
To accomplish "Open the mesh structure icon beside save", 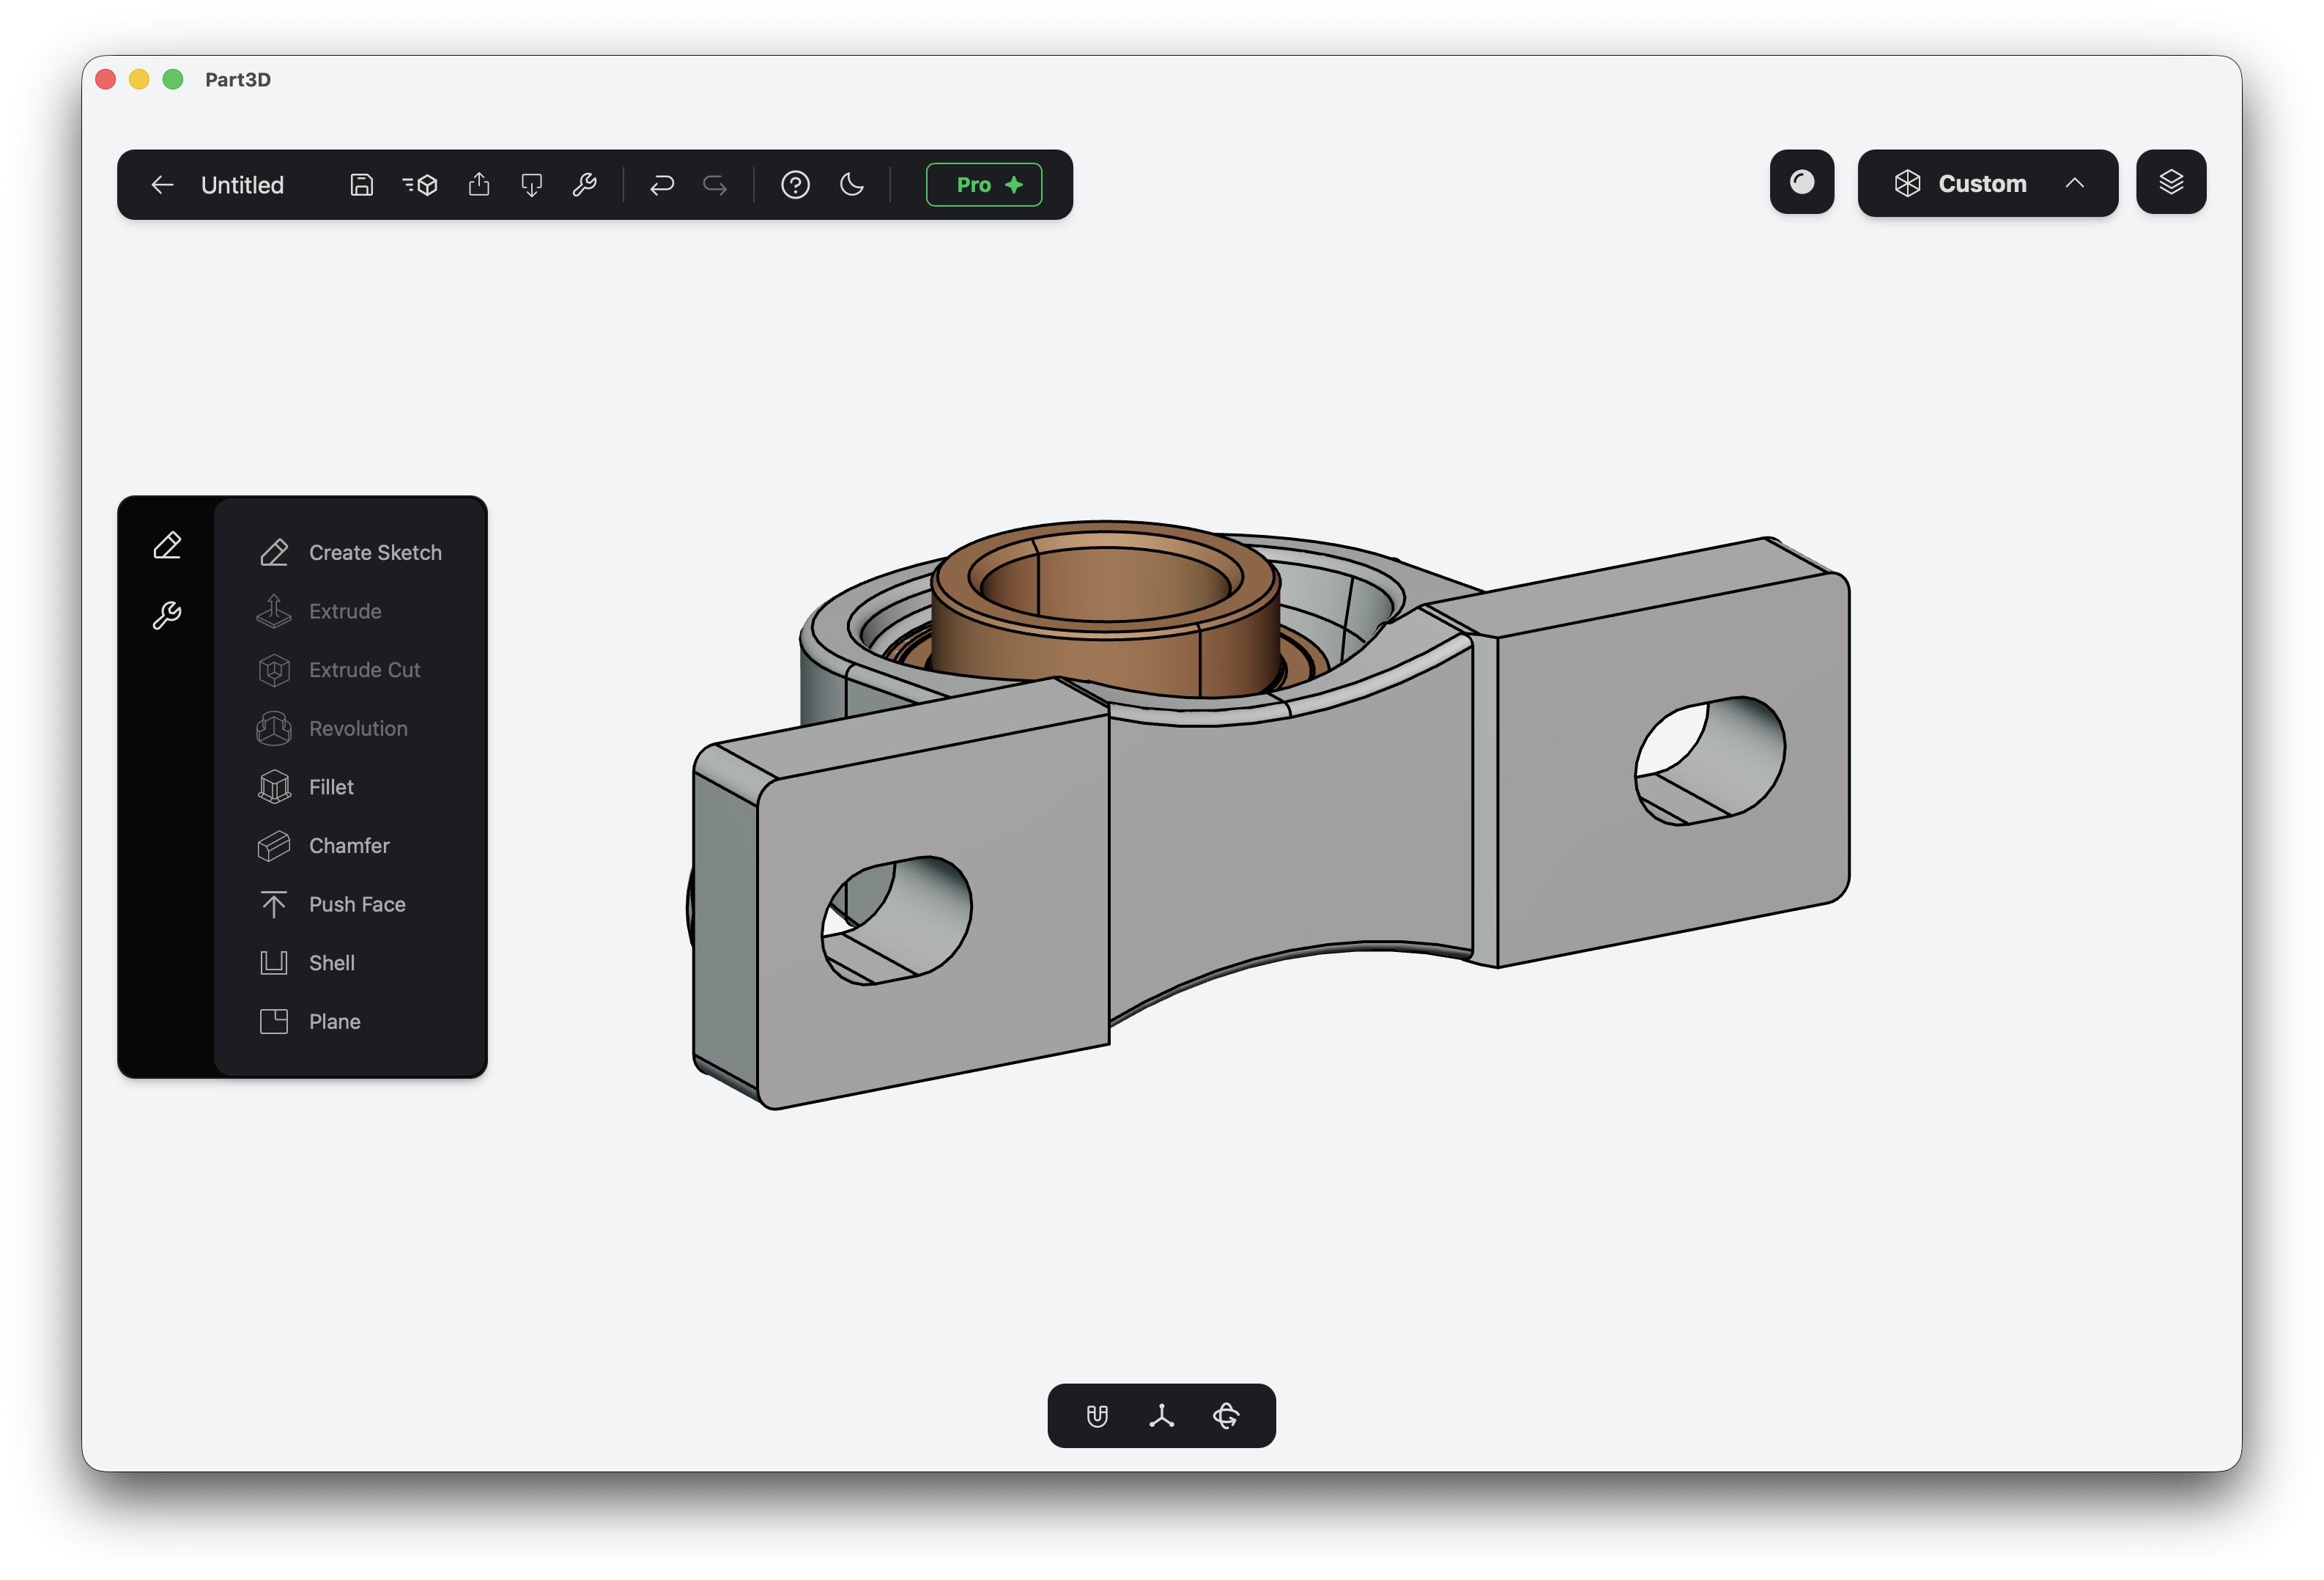I will point(420,185).
